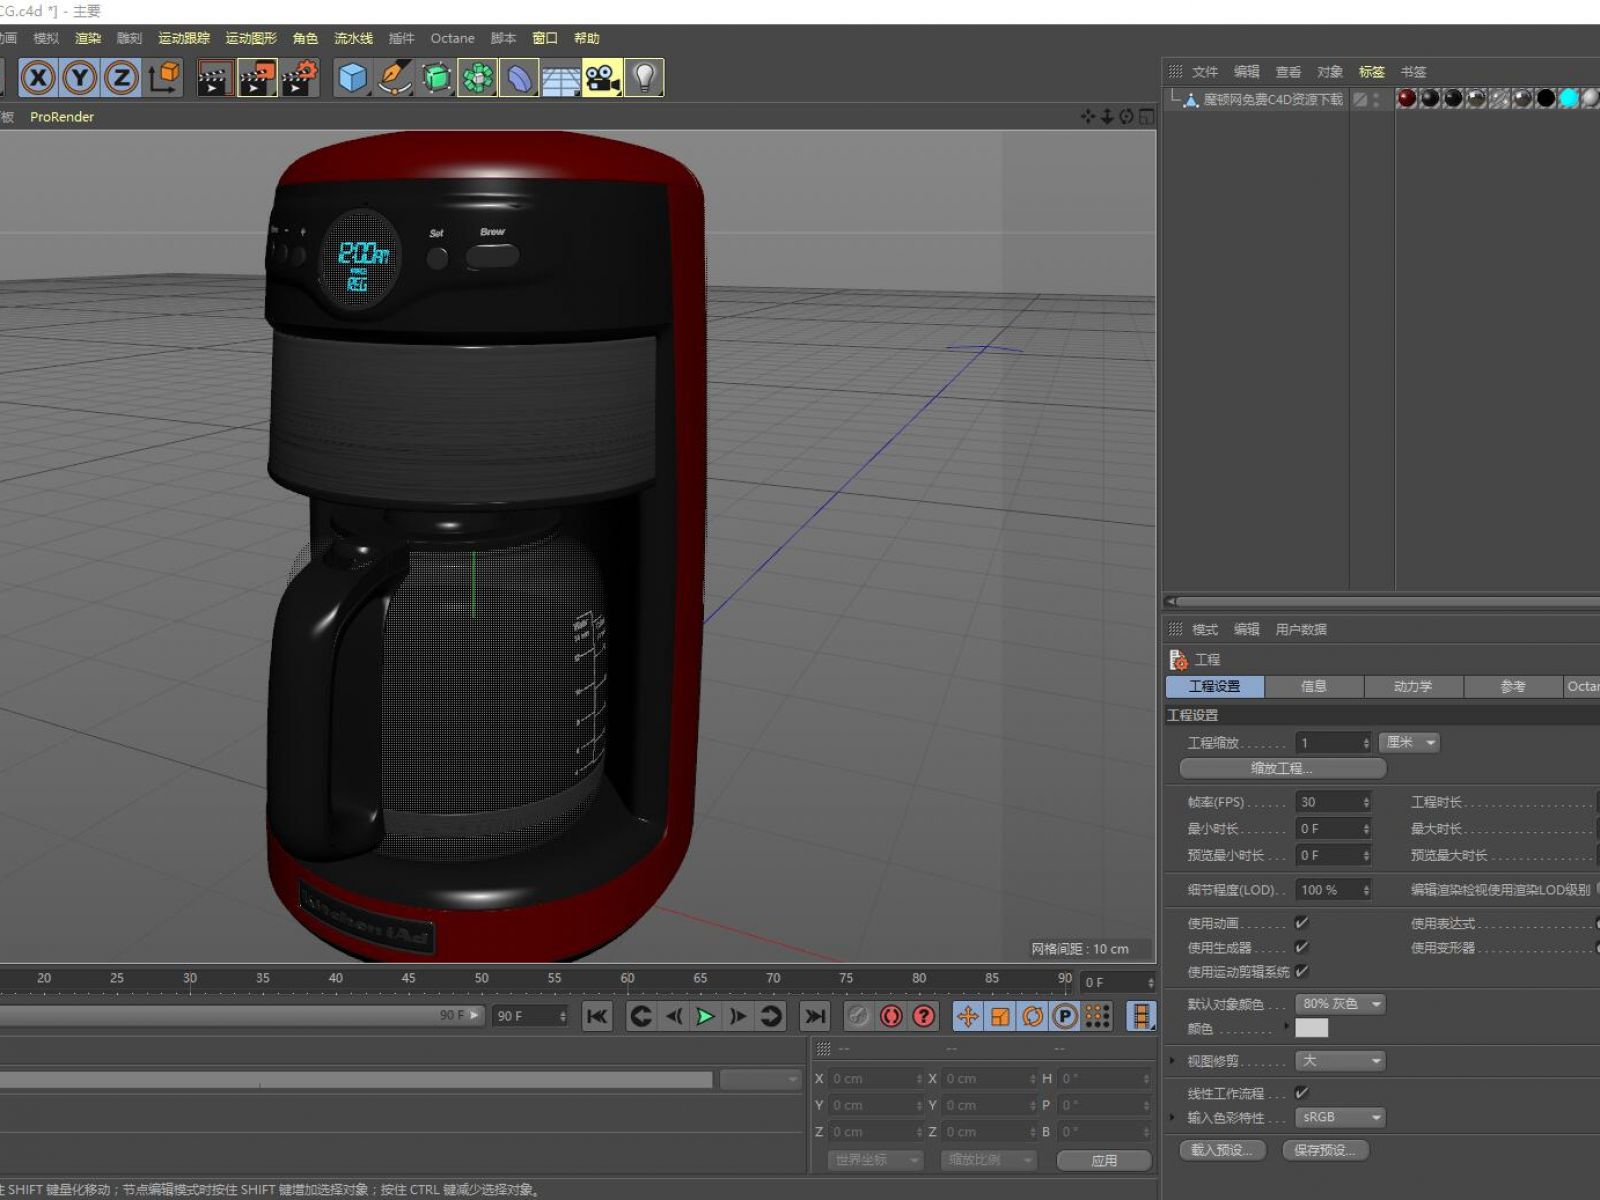This screenshot has width=1600, height=1200.
Task: Open the timeline film strip icon
Action: 1141,1016
